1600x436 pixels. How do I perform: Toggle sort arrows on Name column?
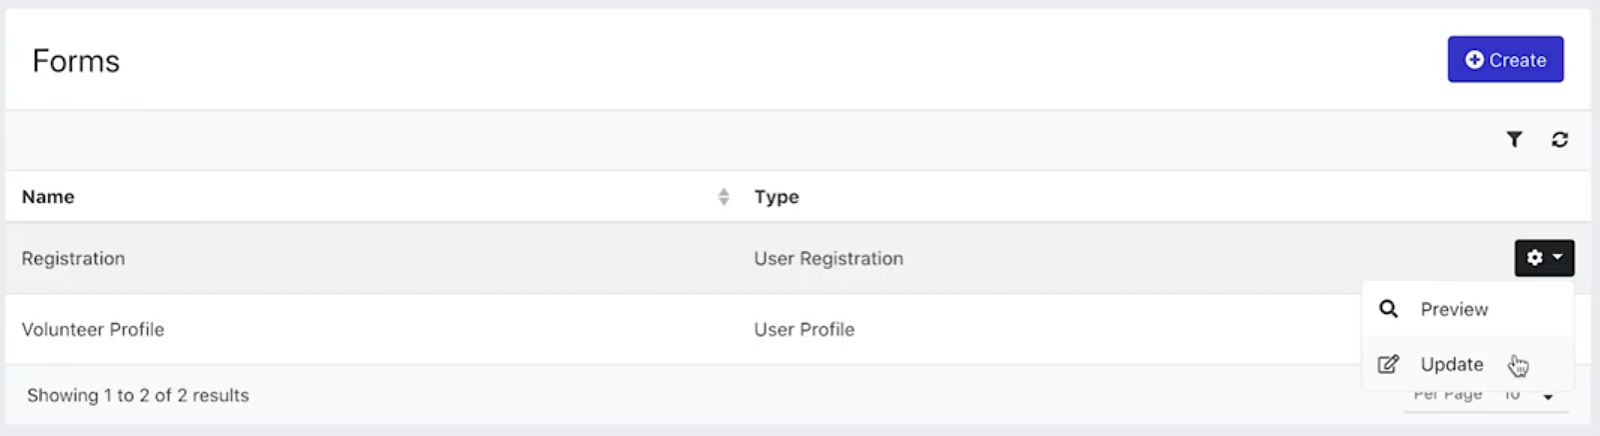pyautogui.click(x=723, y=197)
